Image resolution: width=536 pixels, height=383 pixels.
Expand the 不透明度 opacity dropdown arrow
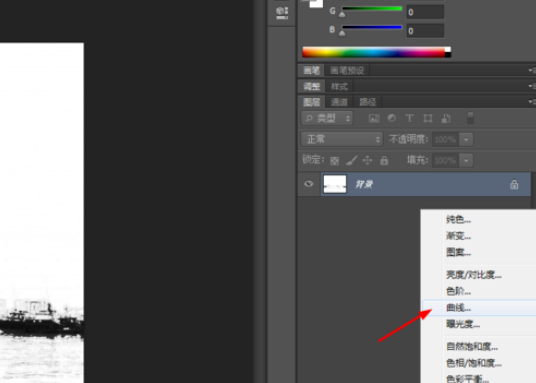[466, 140]
